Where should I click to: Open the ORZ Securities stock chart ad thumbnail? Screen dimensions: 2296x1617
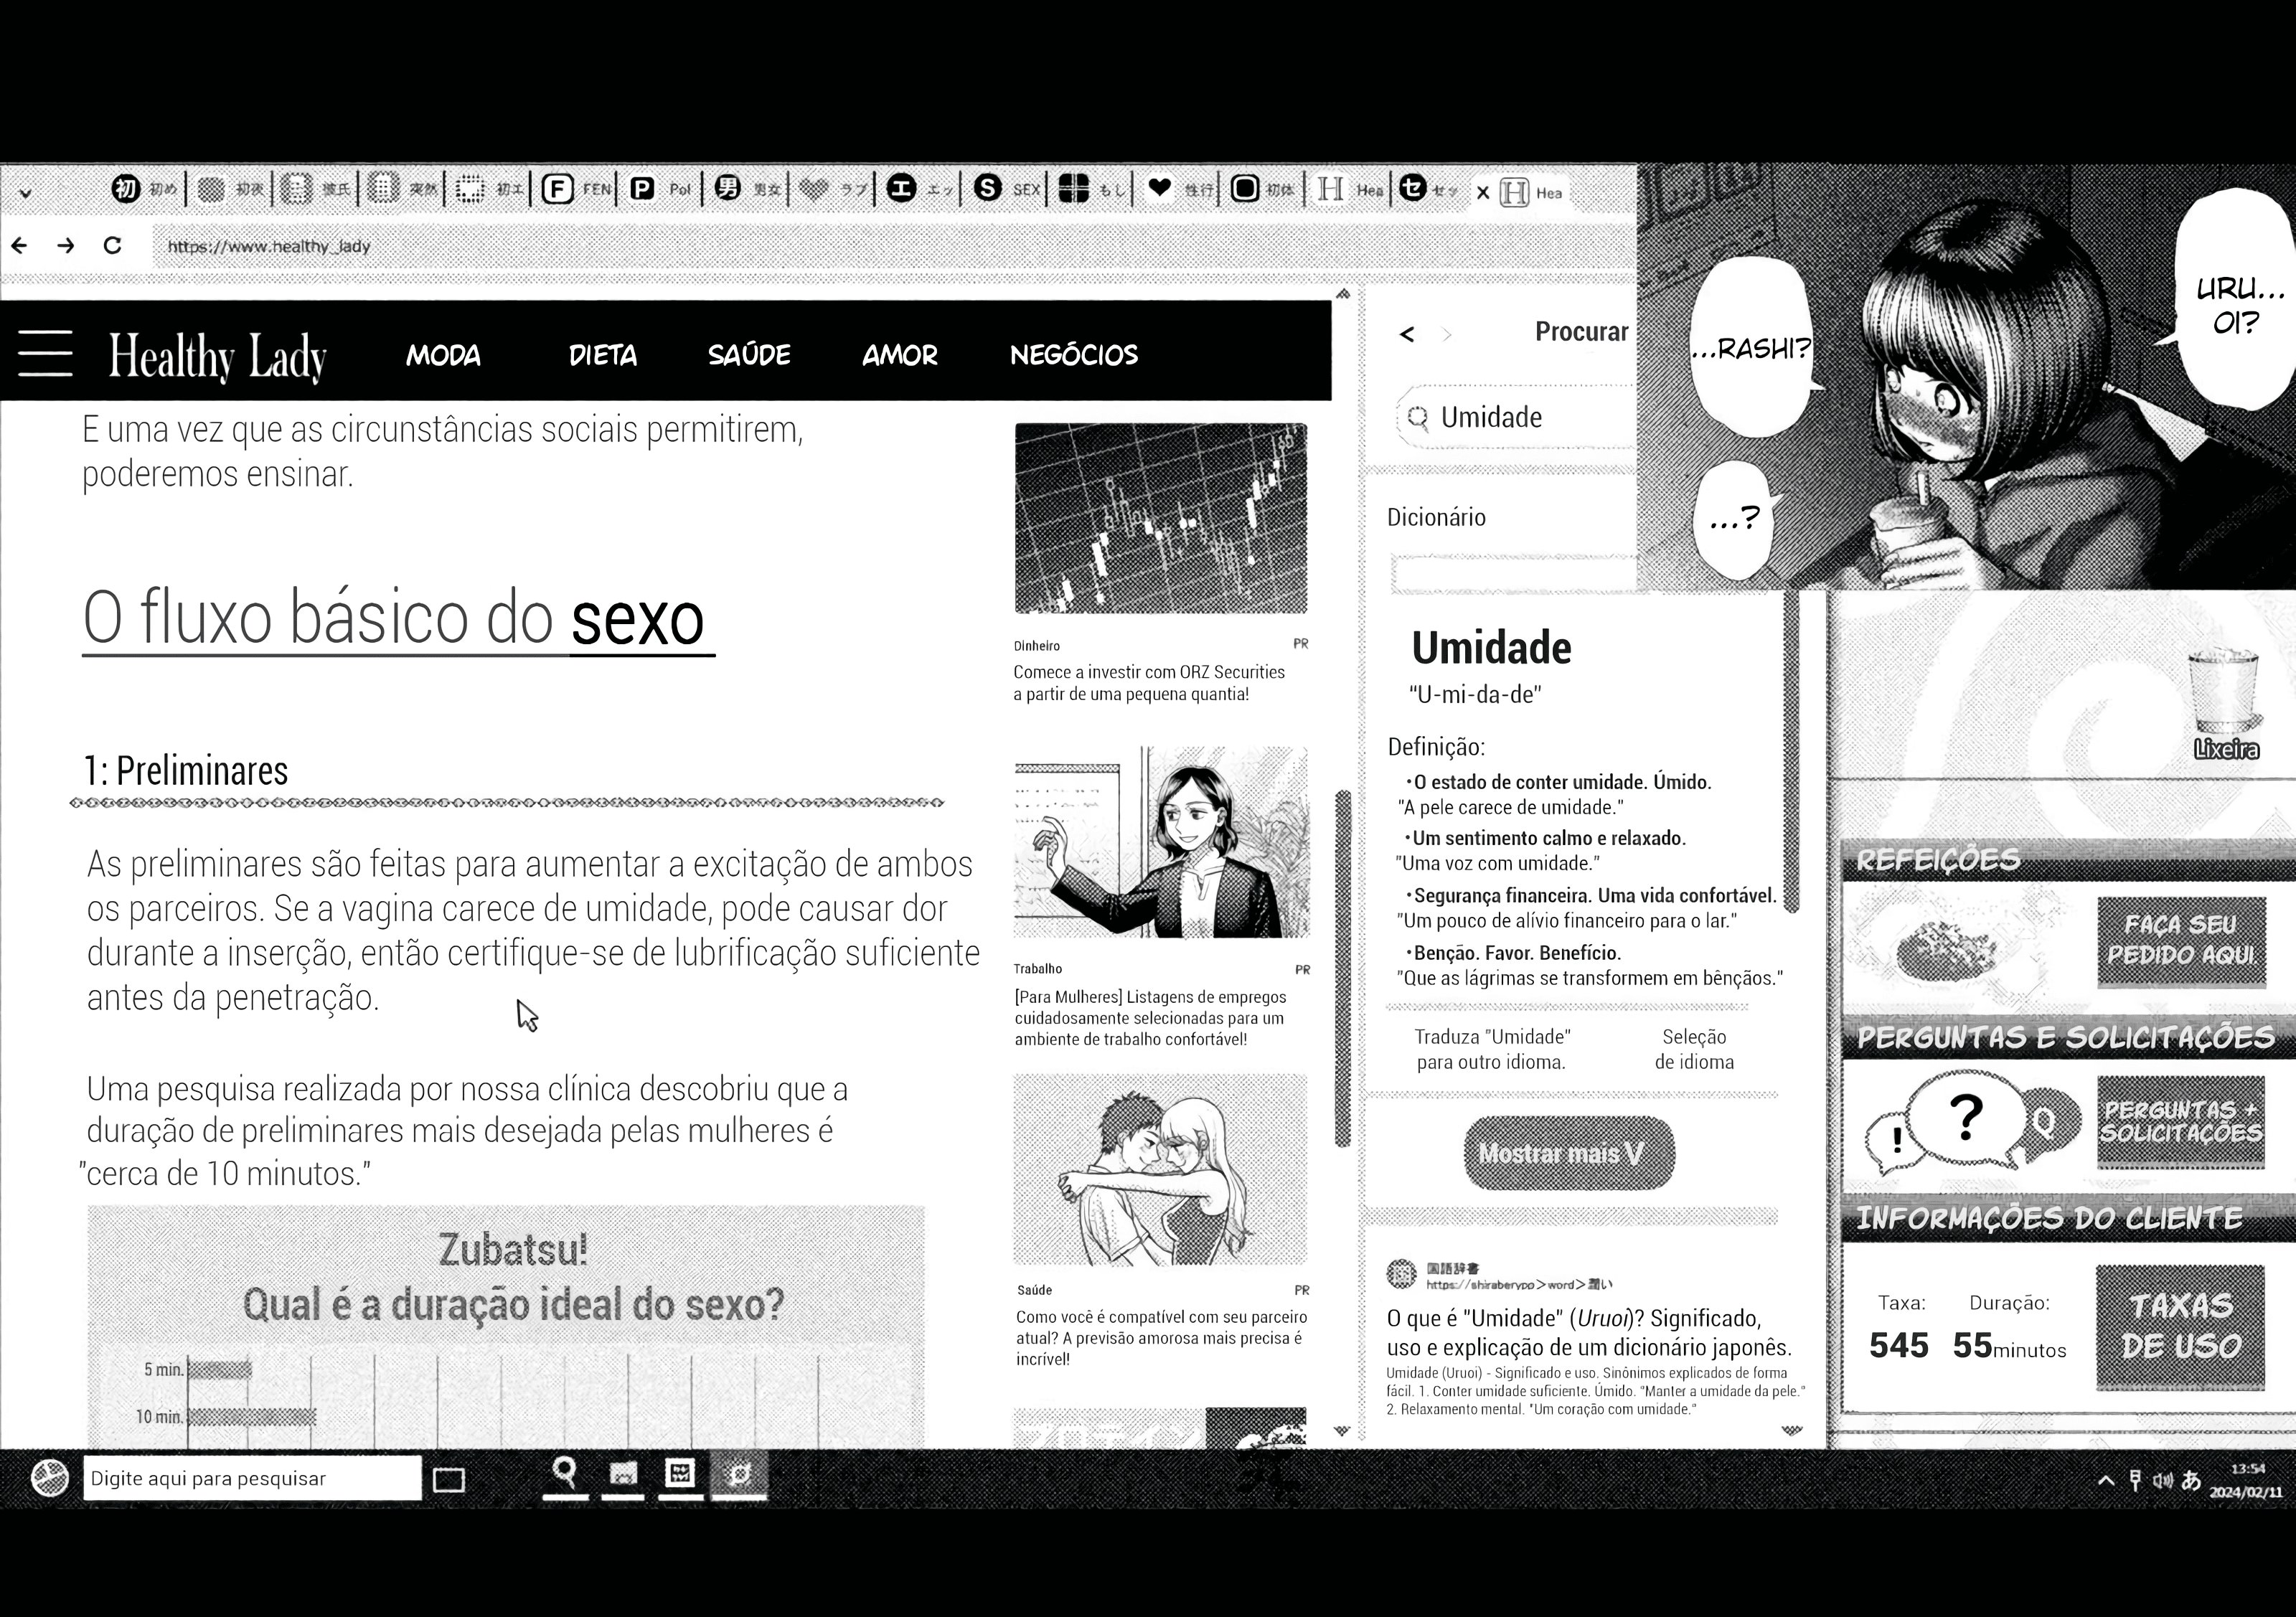(1160, 518)
